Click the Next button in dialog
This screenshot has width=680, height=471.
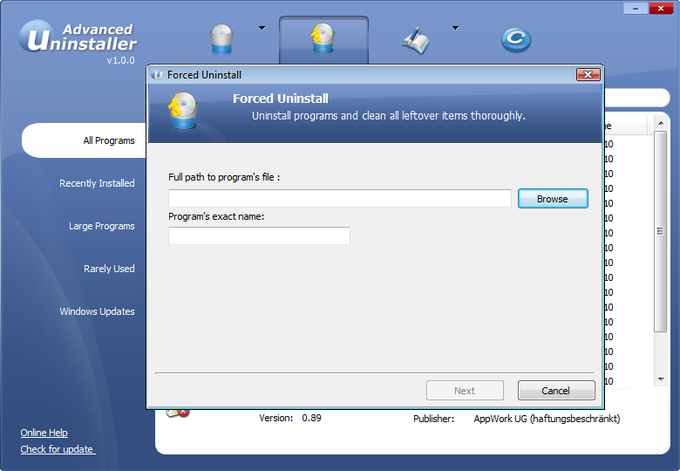pos(464,390)
